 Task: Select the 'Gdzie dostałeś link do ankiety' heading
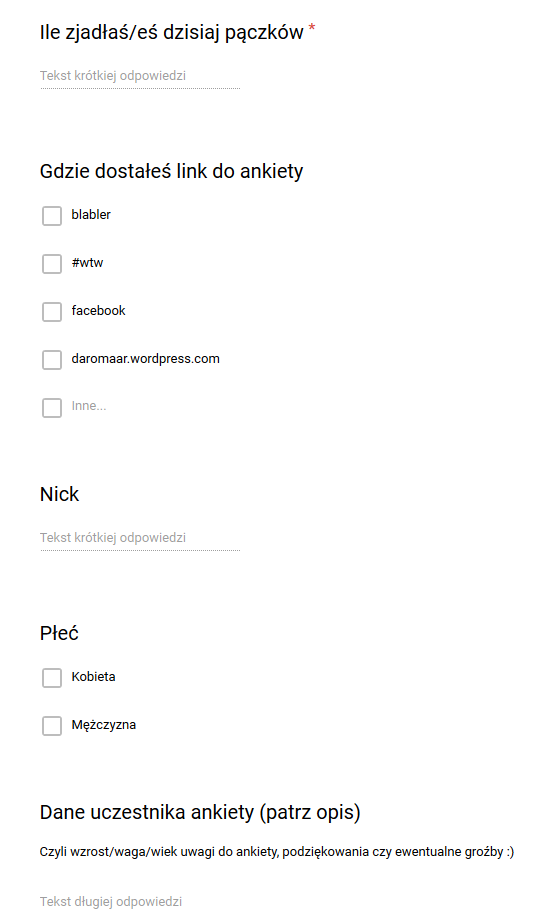click(x=172, y=172)
